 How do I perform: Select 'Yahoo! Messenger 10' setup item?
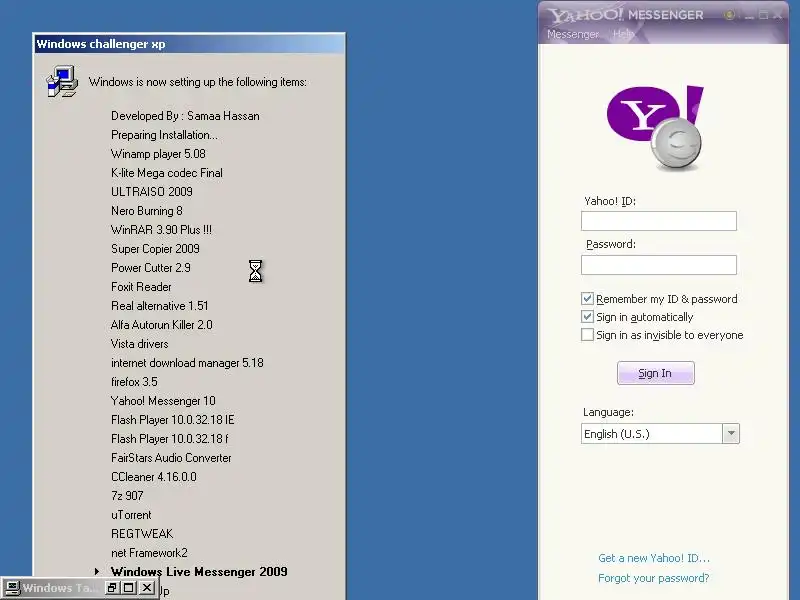(x=163, y=401)
